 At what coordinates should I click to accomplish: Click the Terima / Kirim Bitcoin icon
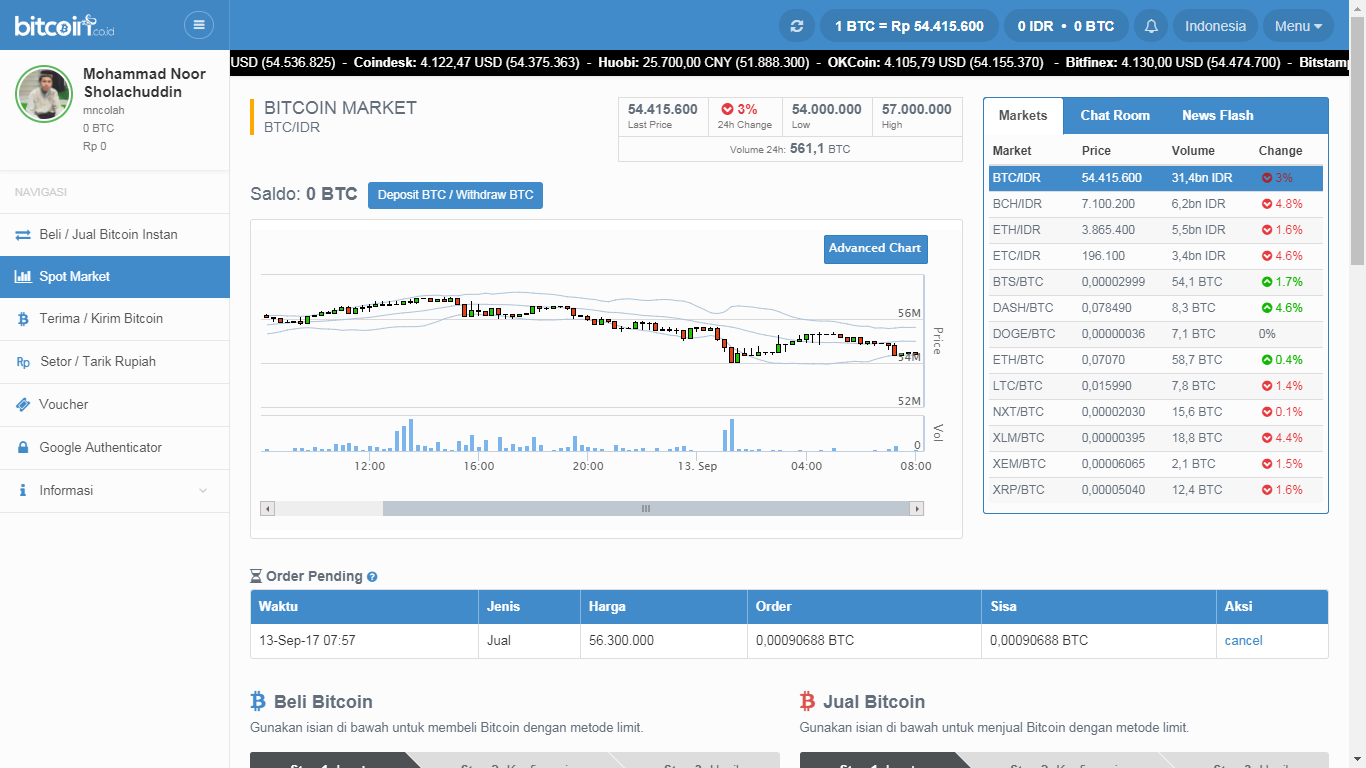(x=22, y=319)
